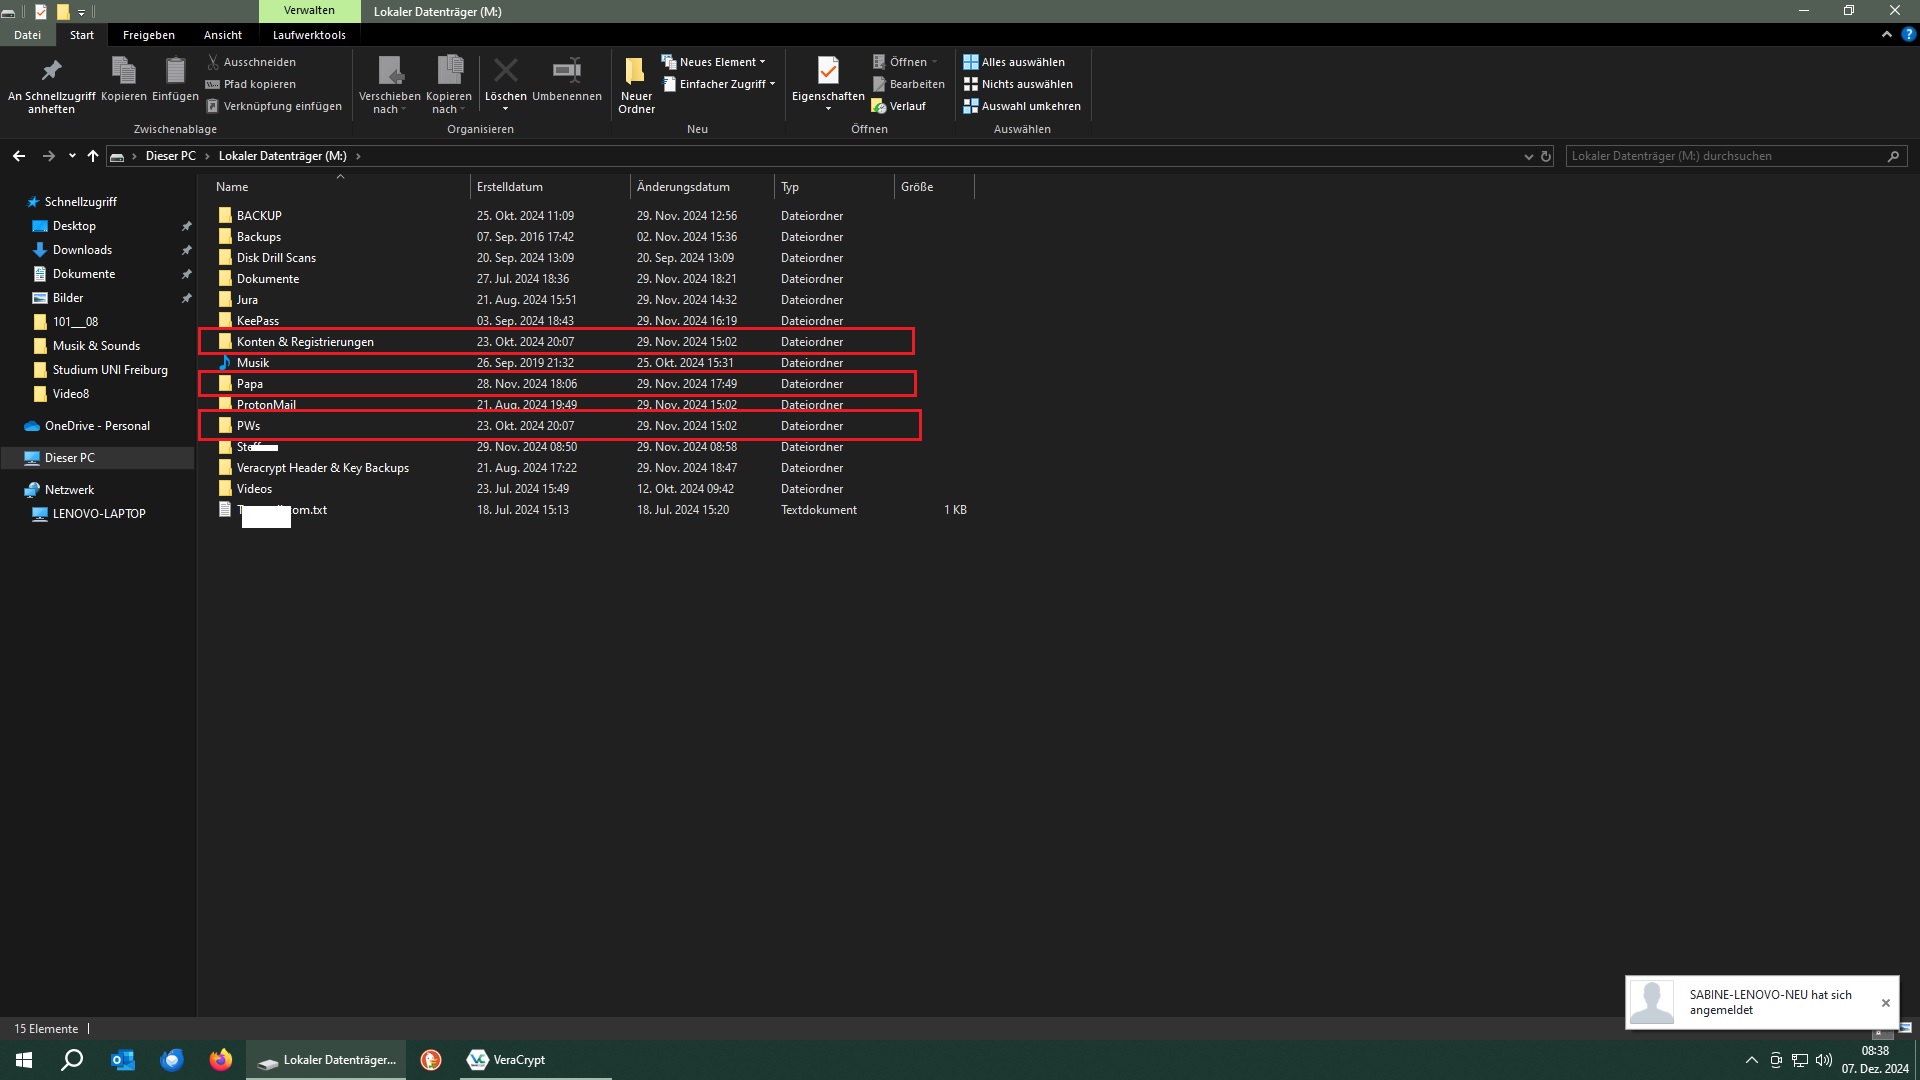
Task: Click the Einfügen clipboard icon
Action: [175, 71]
